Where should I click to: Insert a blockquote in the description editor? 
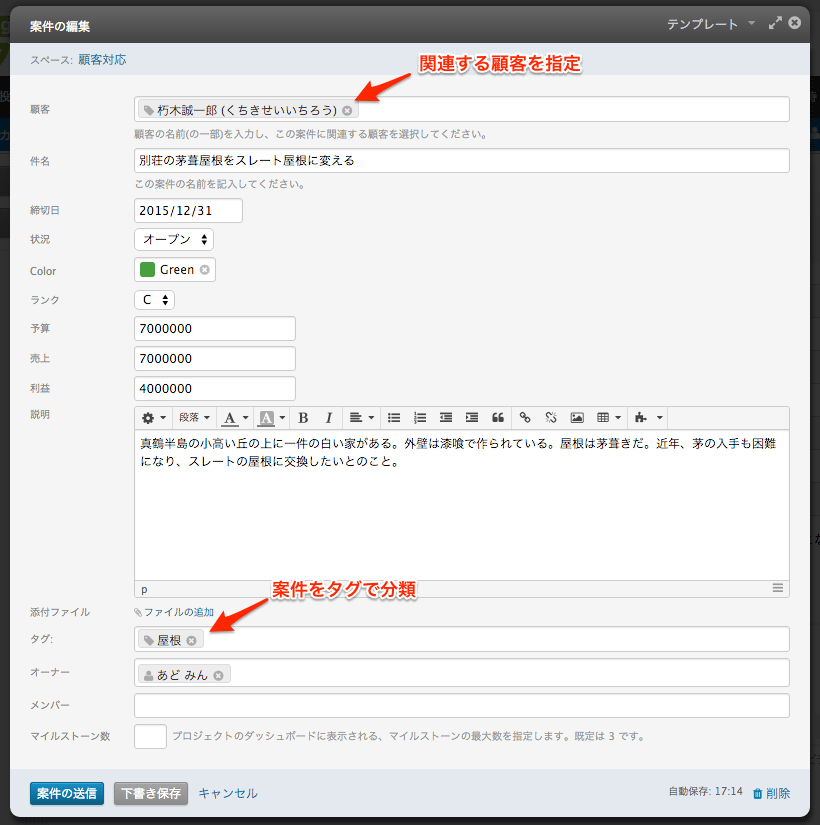496,417
